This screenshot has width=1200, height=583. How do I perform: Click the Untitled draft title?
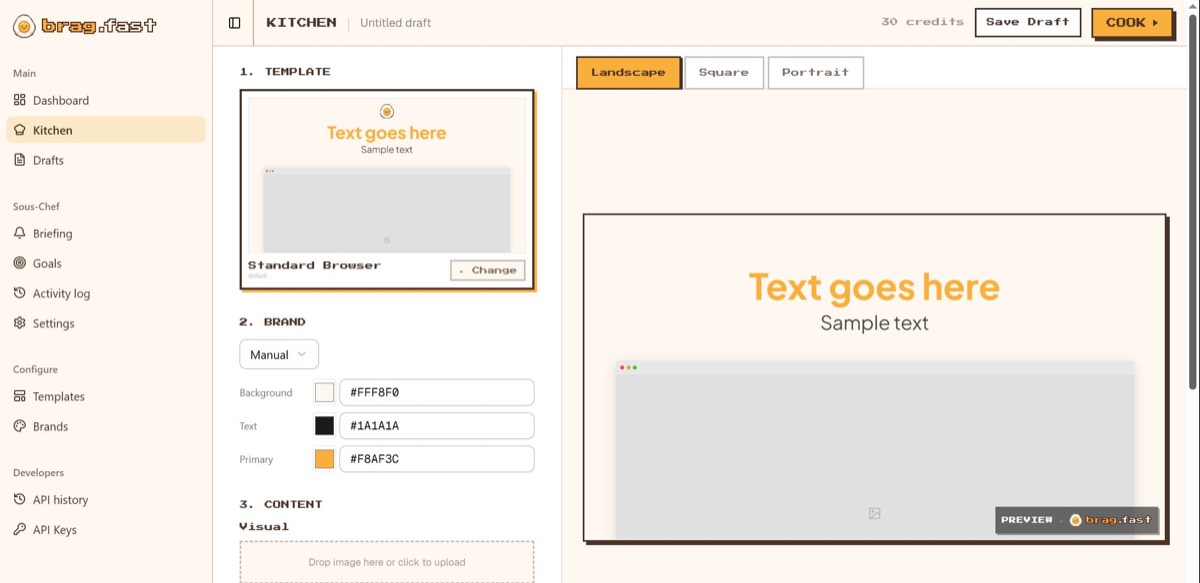pyautogui.click(x=396, y=23)
